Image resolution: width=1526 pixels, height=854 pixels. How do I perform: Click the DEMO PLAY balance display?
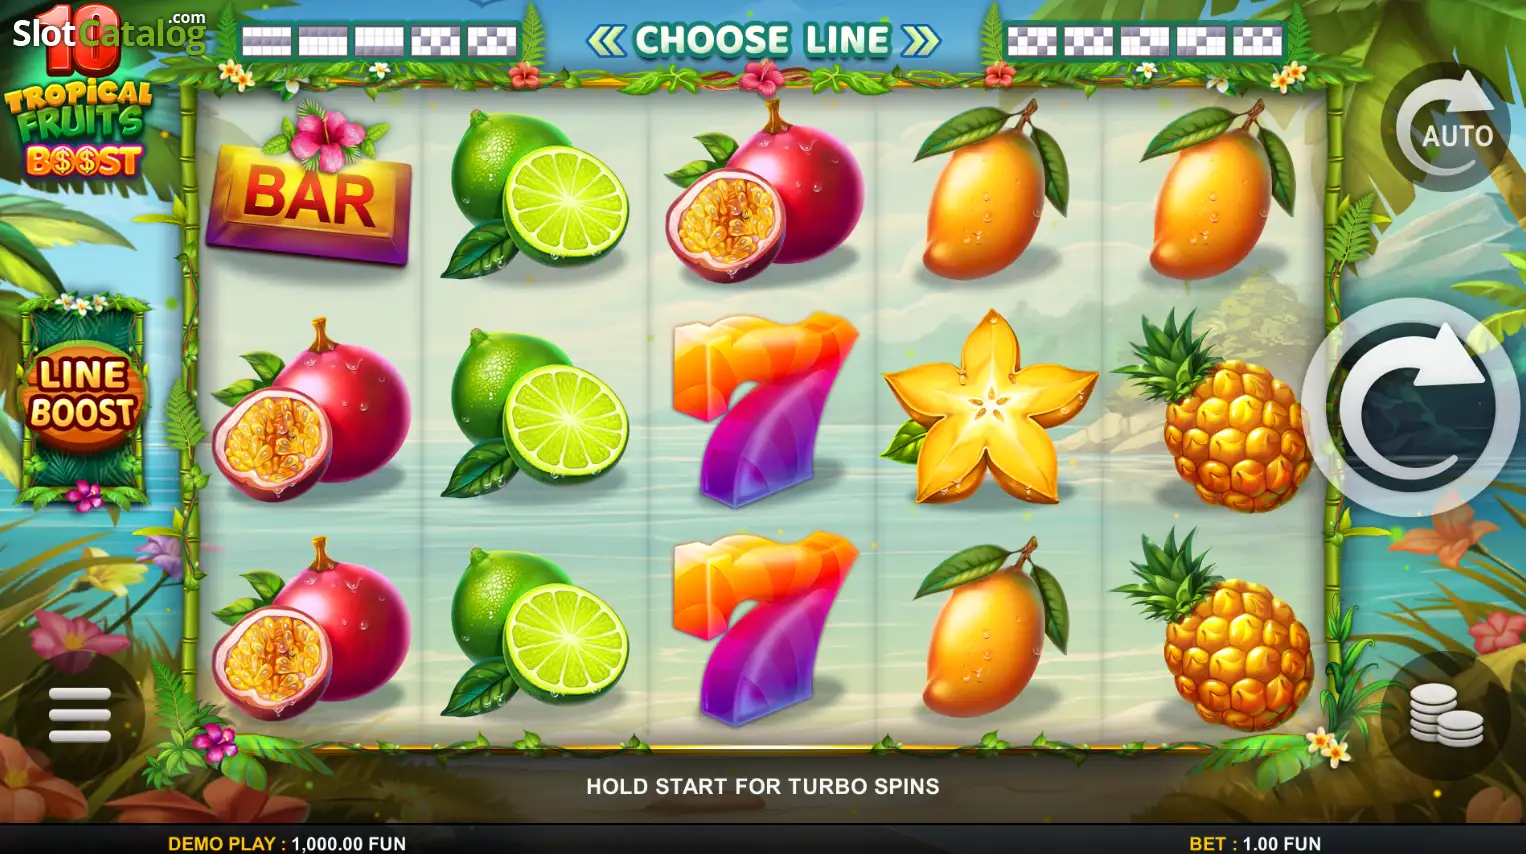click(287, 843)
